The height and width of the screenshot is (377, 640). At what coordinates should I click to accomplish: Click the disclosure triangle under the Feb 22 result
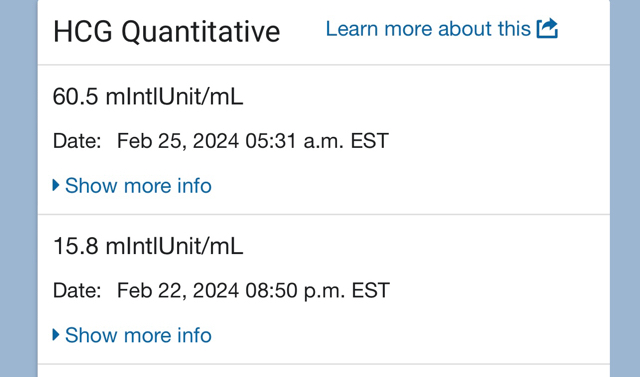(x=56, y=335)
